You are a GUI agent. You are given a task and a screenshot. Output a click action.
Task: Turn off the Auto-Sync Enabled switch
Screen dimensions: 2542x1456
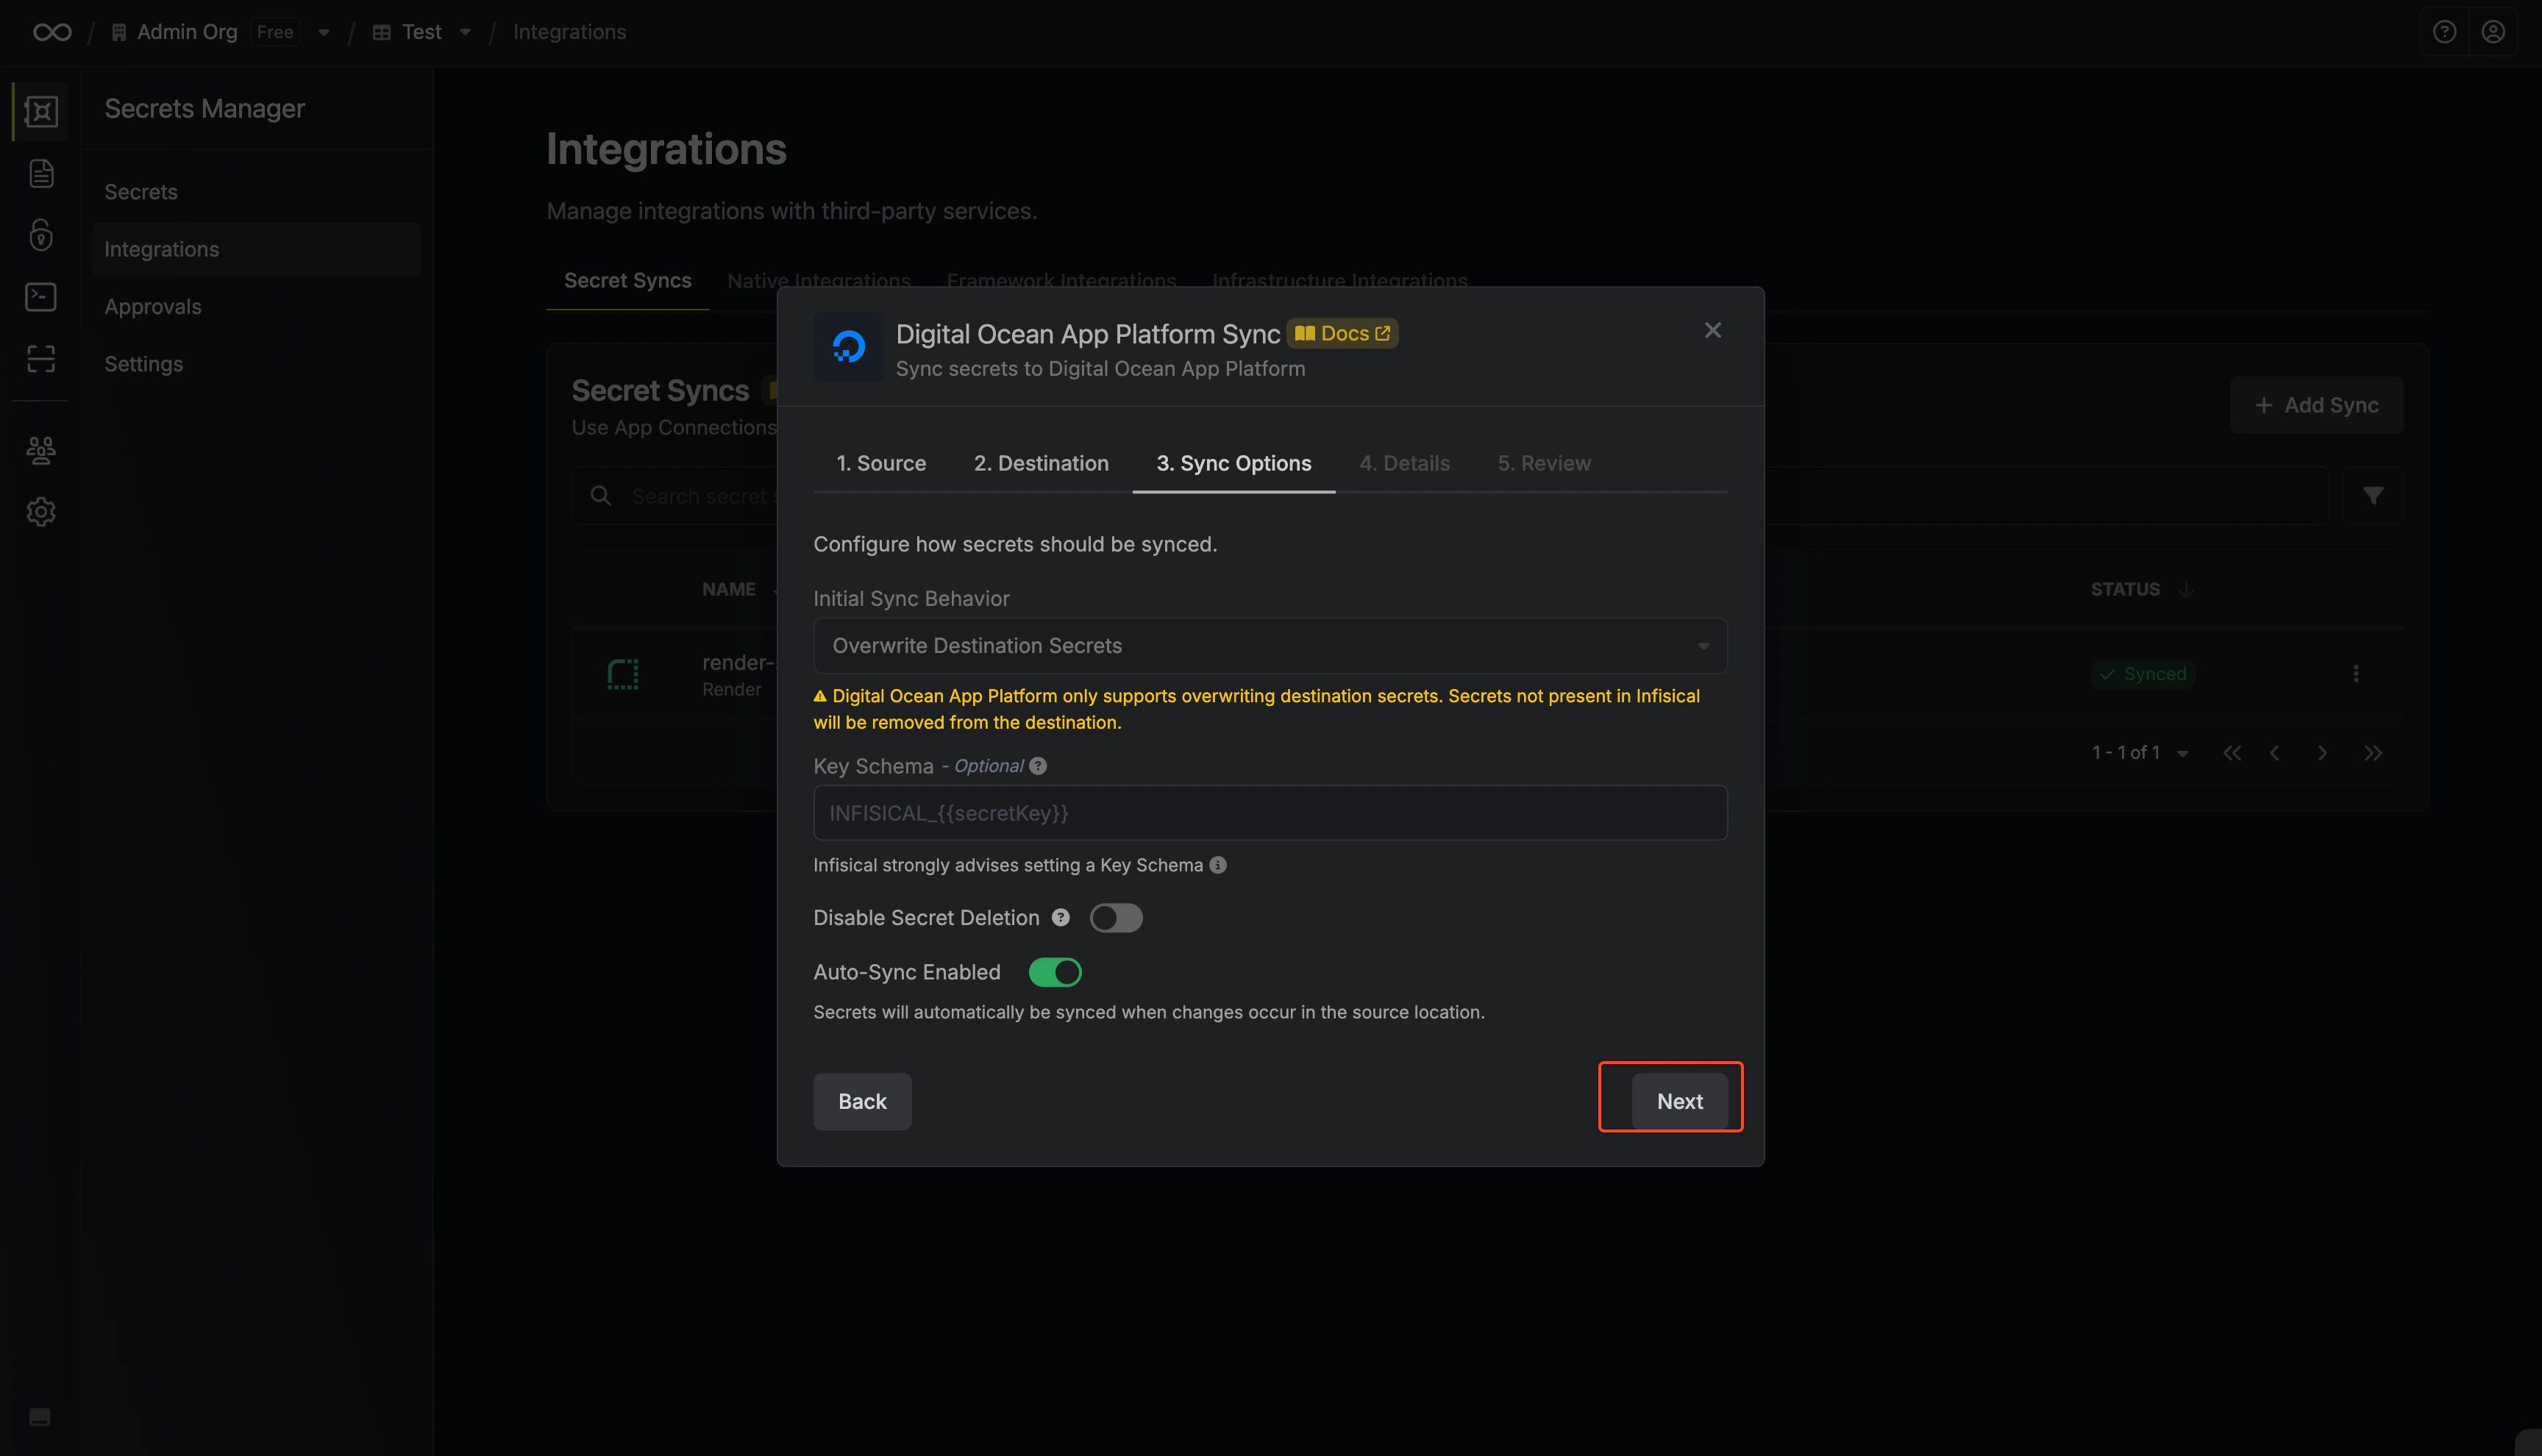[1055, 972]
